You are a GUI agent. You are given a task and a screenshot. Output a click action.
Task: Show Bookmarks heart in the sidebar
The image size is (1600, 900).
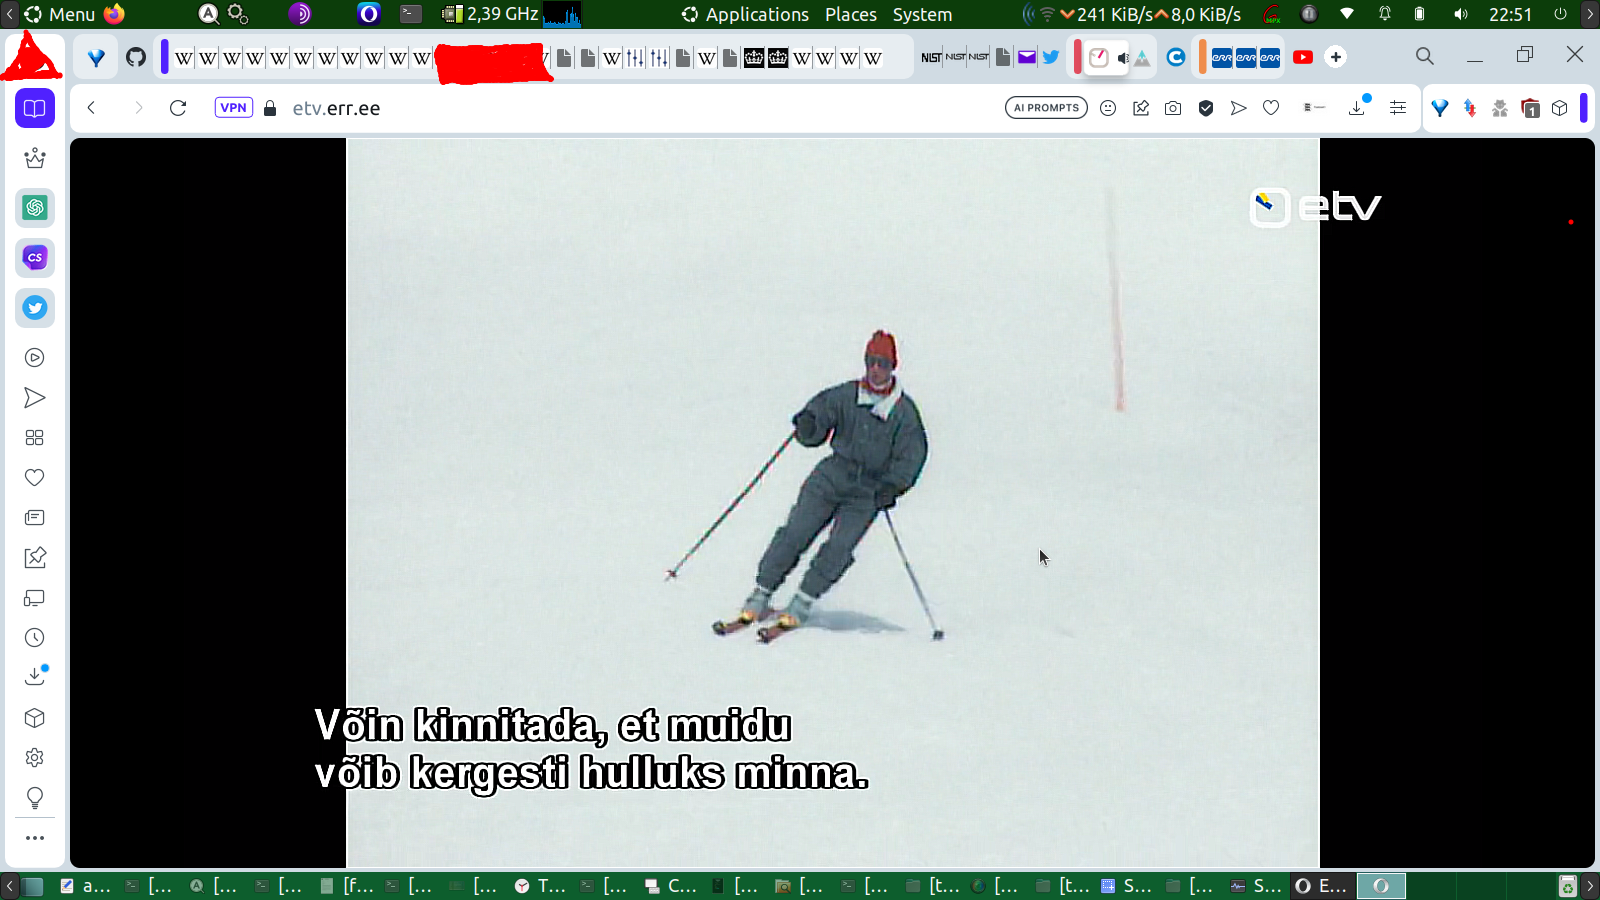pyautogui.click(x=35, y=478)
